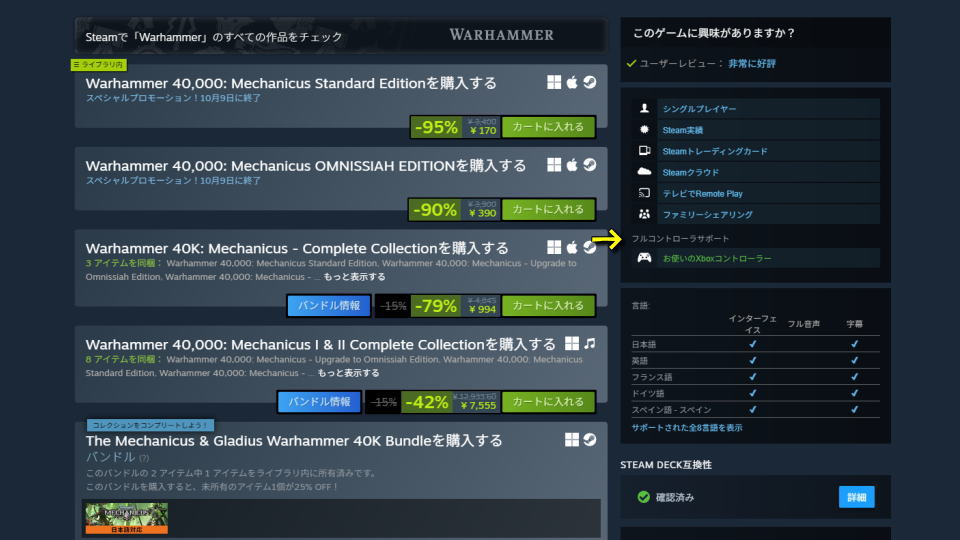Click Windows icon on Mechanicus I & II row

tap(571, 343)
